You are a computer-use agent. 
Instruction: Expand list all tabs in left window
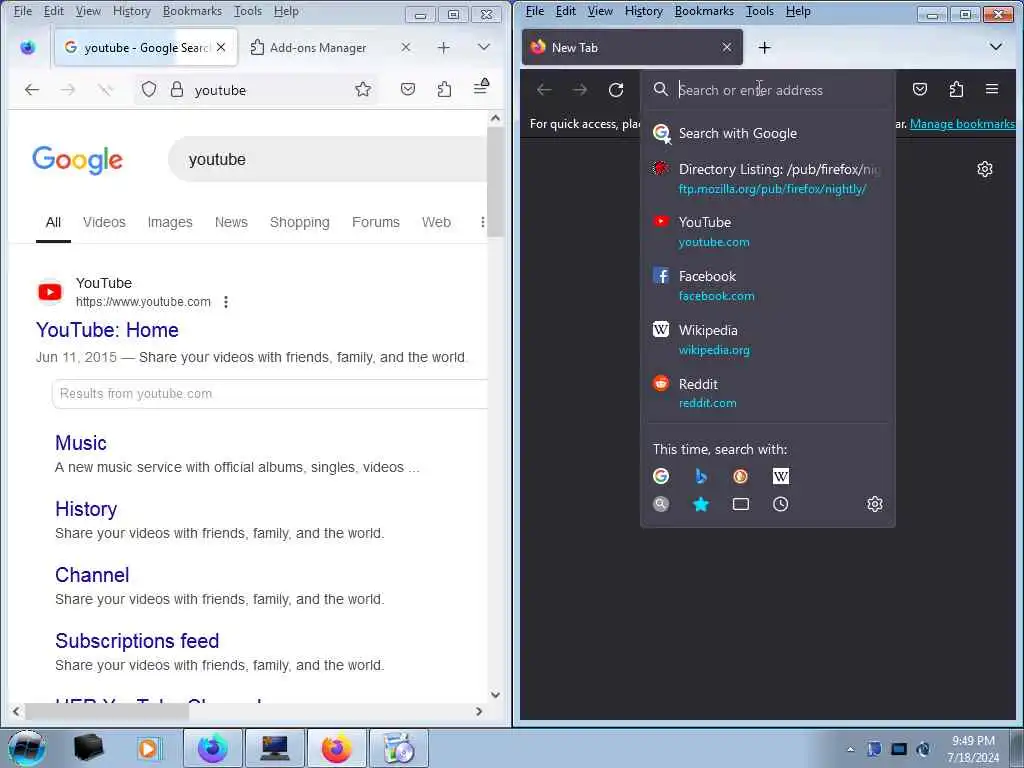pyautogui.click(x=483, y=48)
